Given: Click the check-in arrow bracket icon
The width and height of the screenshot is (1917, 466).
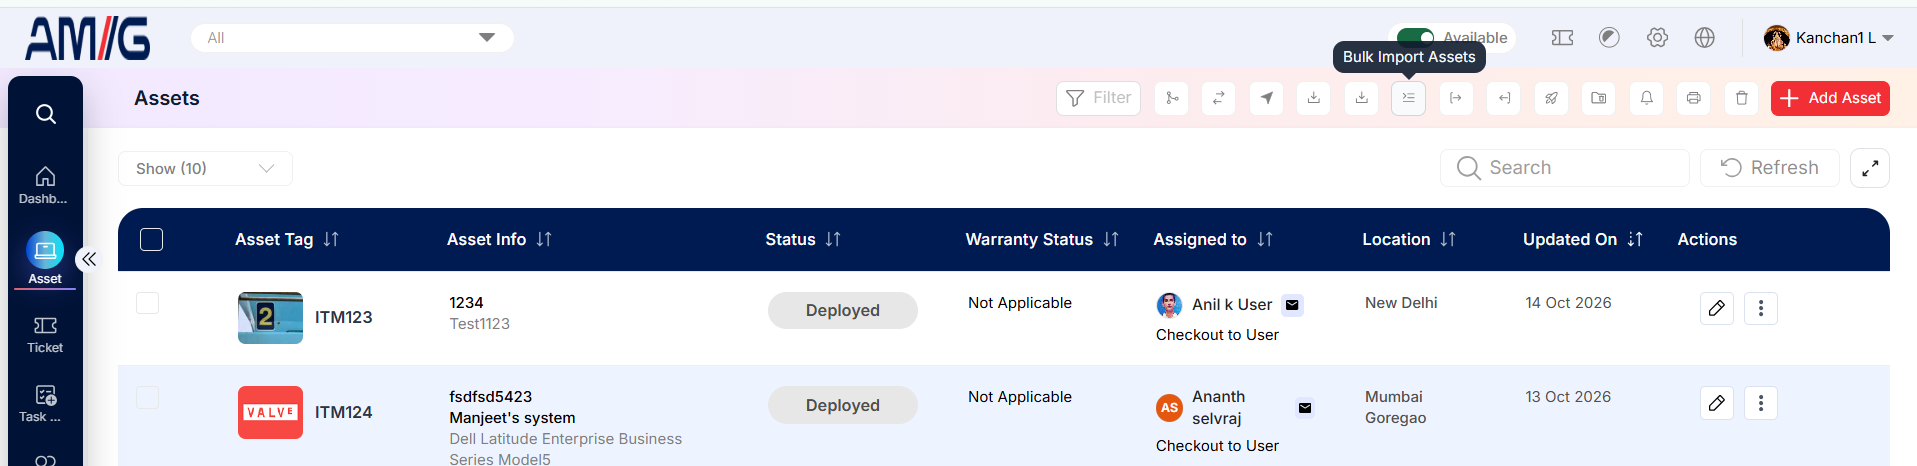Looking at the screenshot, I should click(1504, 98).
